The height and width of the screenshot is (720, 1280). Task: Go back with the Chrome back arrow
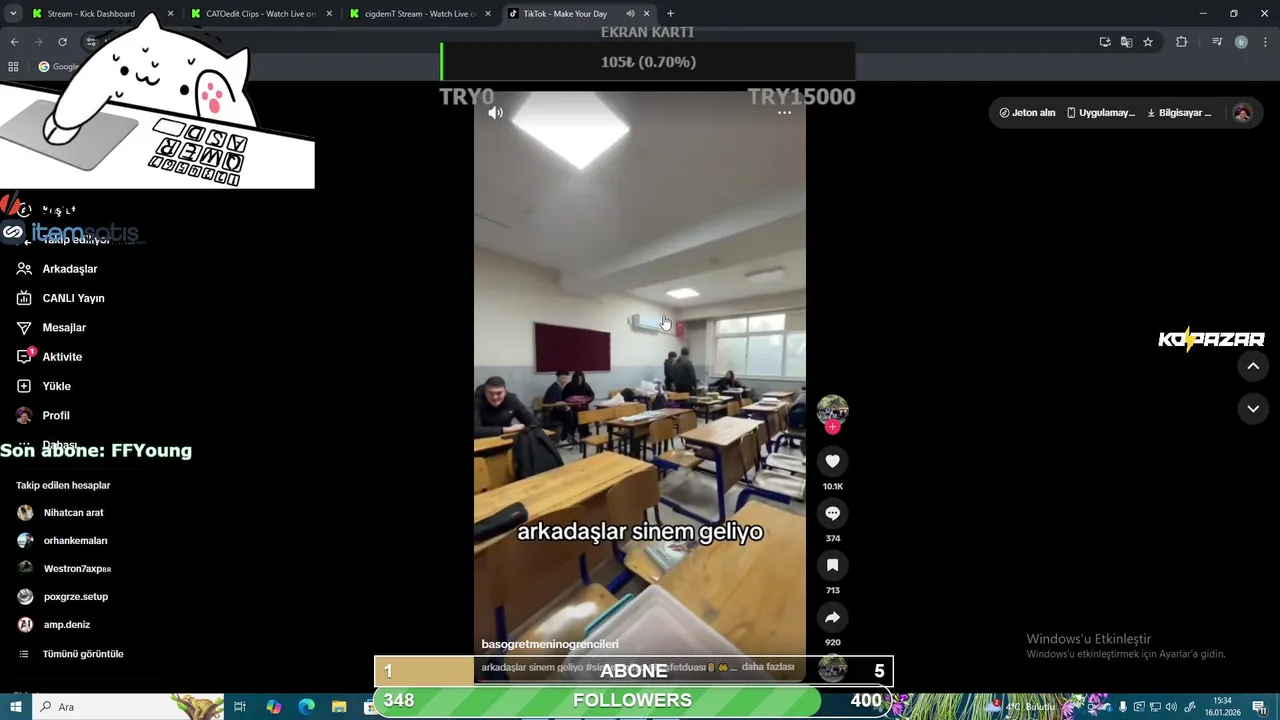(14, 42)
